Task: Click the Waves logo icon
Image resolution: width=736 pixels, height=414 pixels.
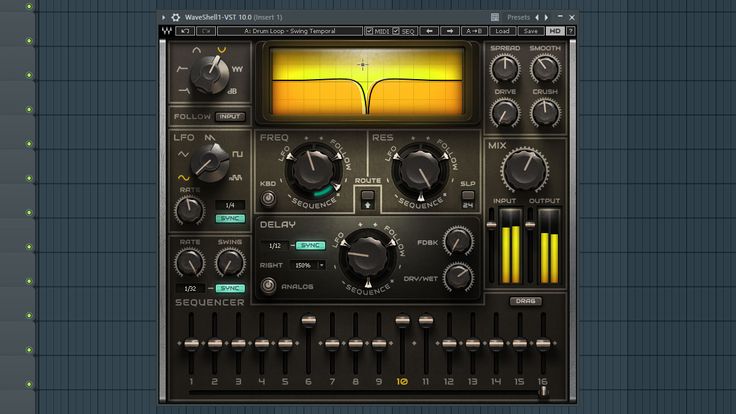Action: [166, 31]
